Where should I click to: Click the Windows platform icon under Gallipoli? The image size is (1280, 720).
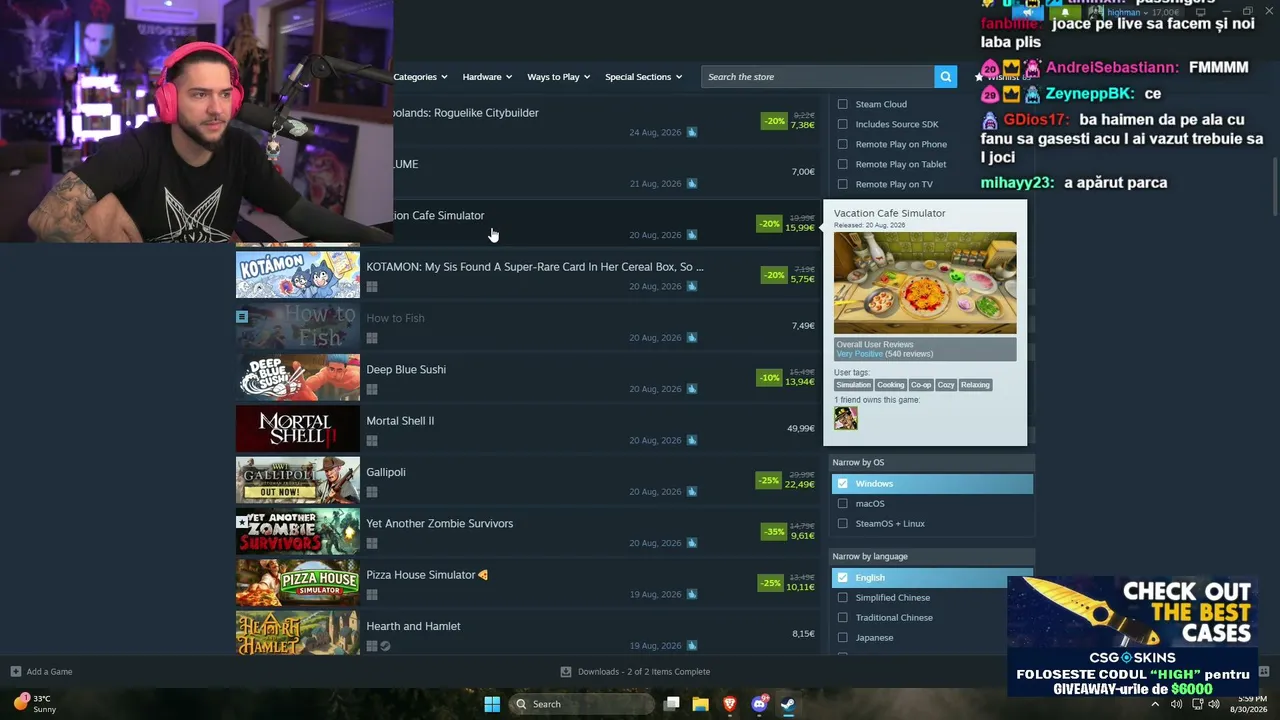372,492
